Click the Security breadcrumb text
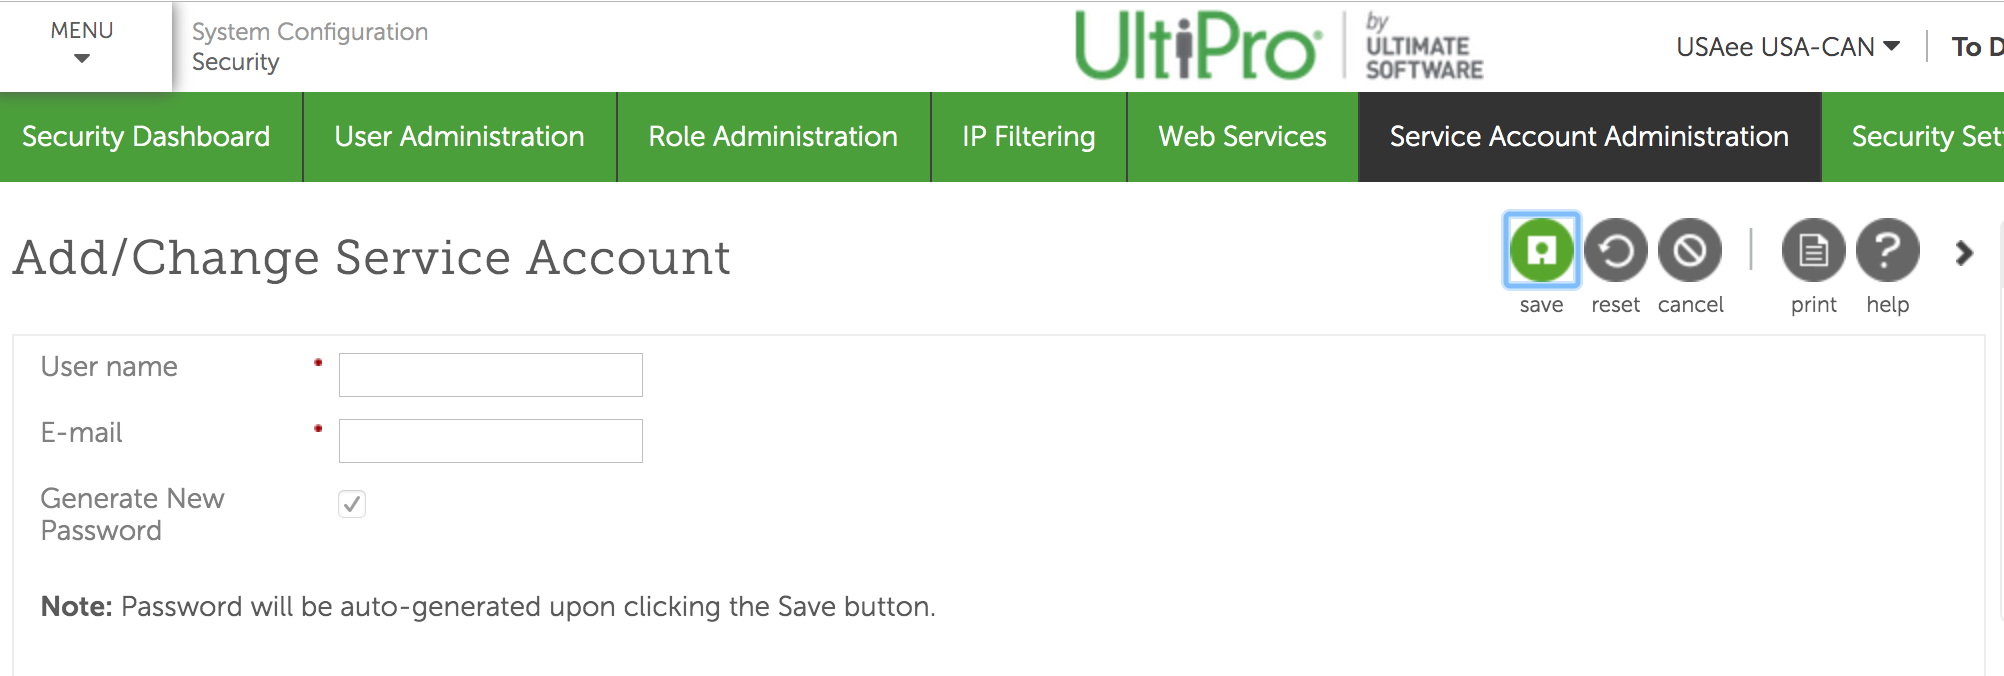 click(x=235, y=62)
